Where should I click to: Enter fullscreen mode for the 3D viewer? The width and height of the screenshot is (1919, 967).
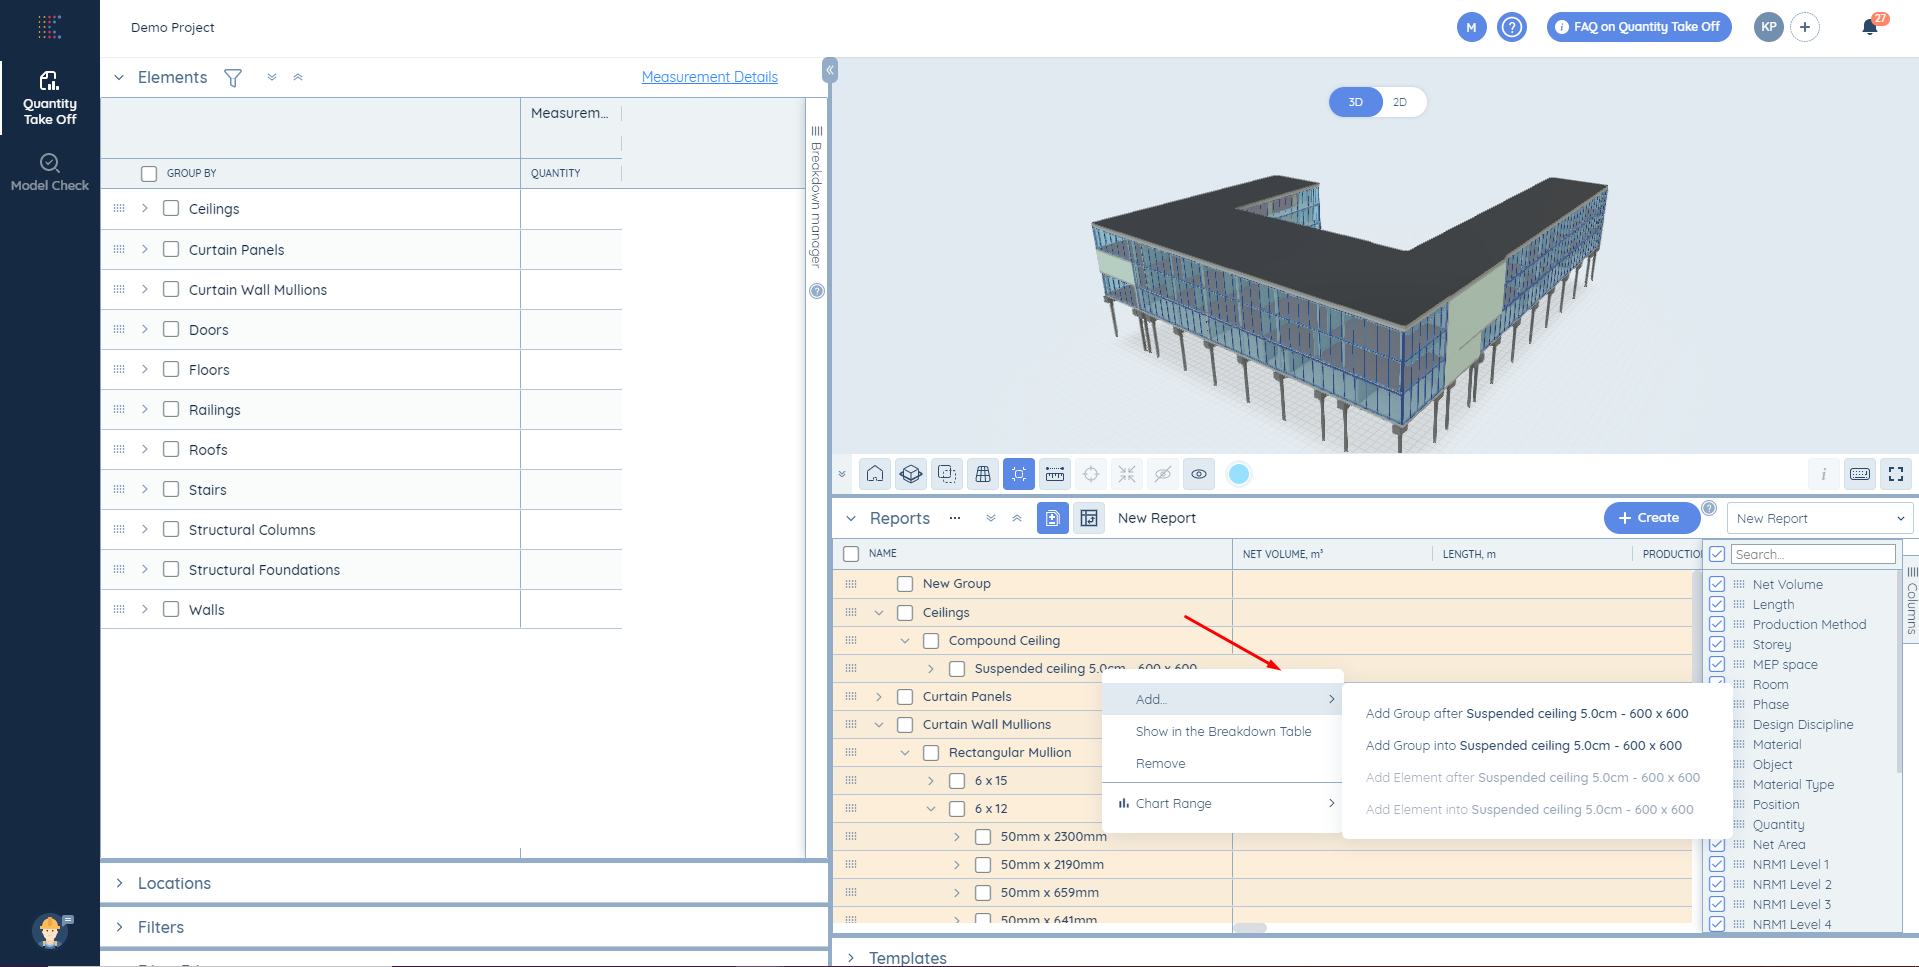tap(1896, 474)
